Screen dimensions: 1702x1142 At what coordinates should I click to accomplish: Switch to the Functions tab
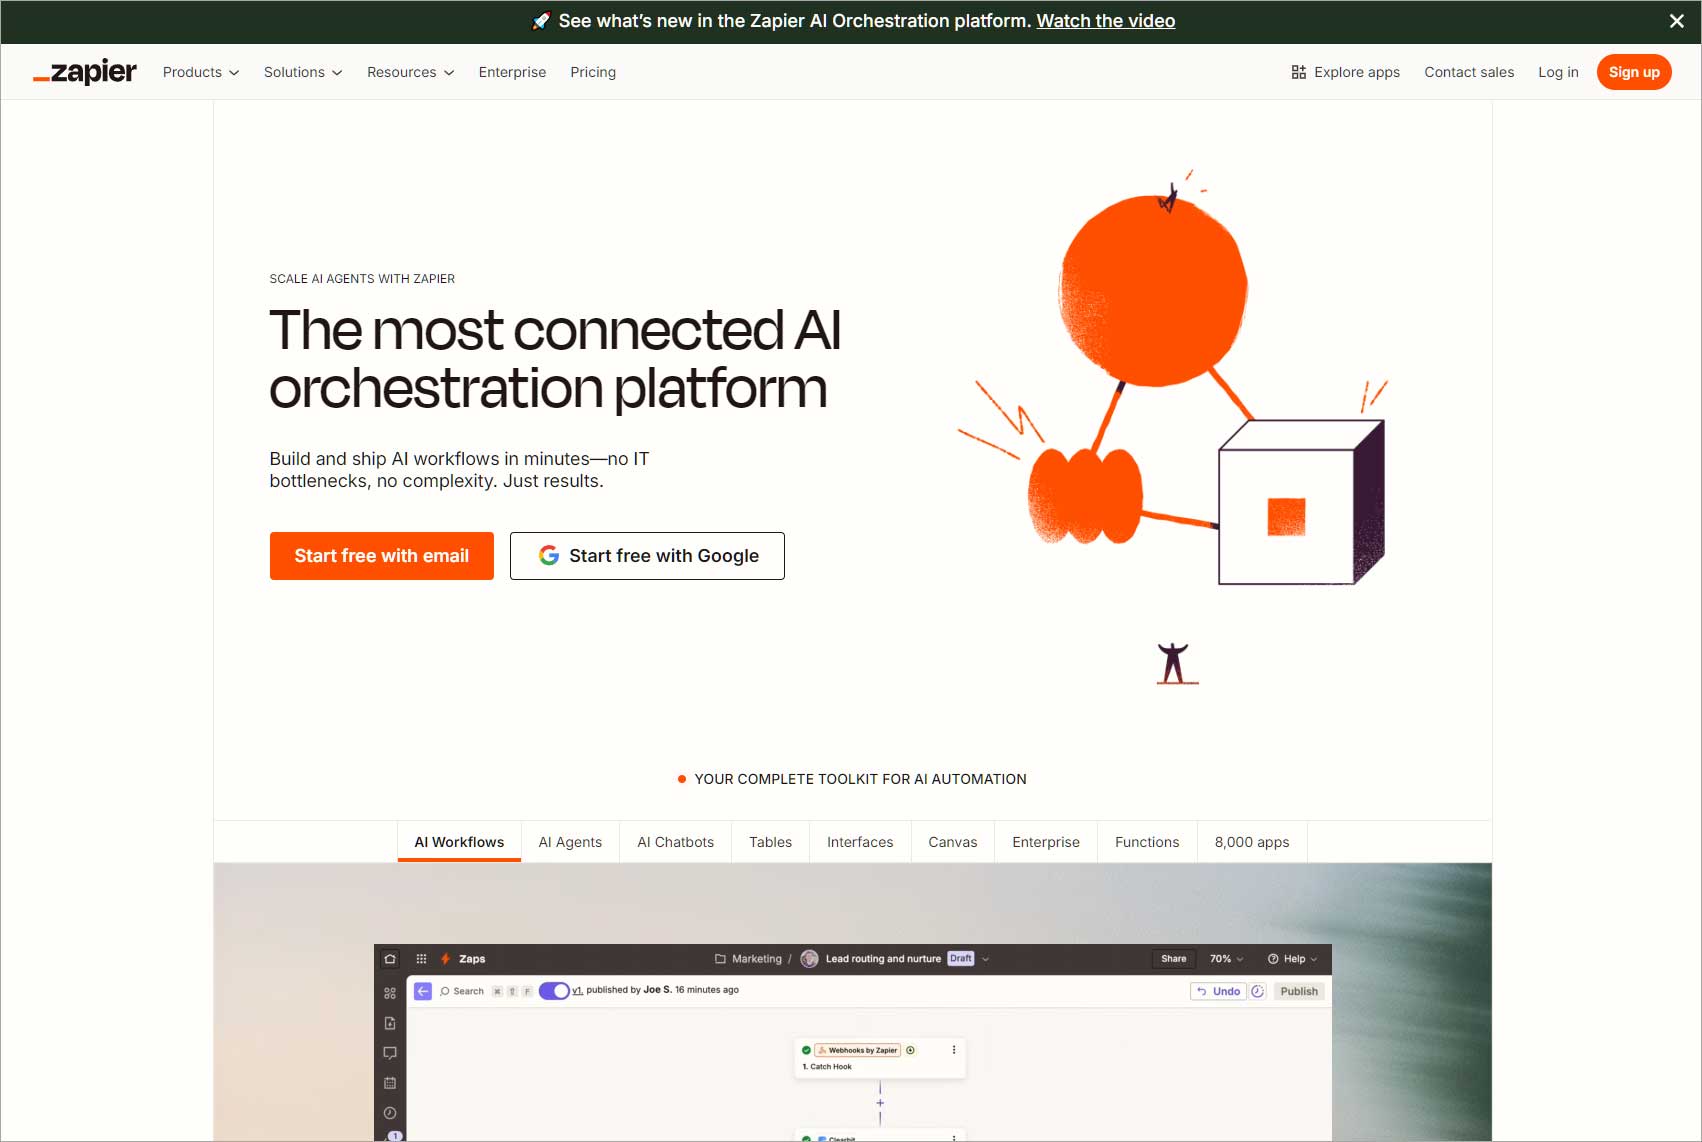1147,842
